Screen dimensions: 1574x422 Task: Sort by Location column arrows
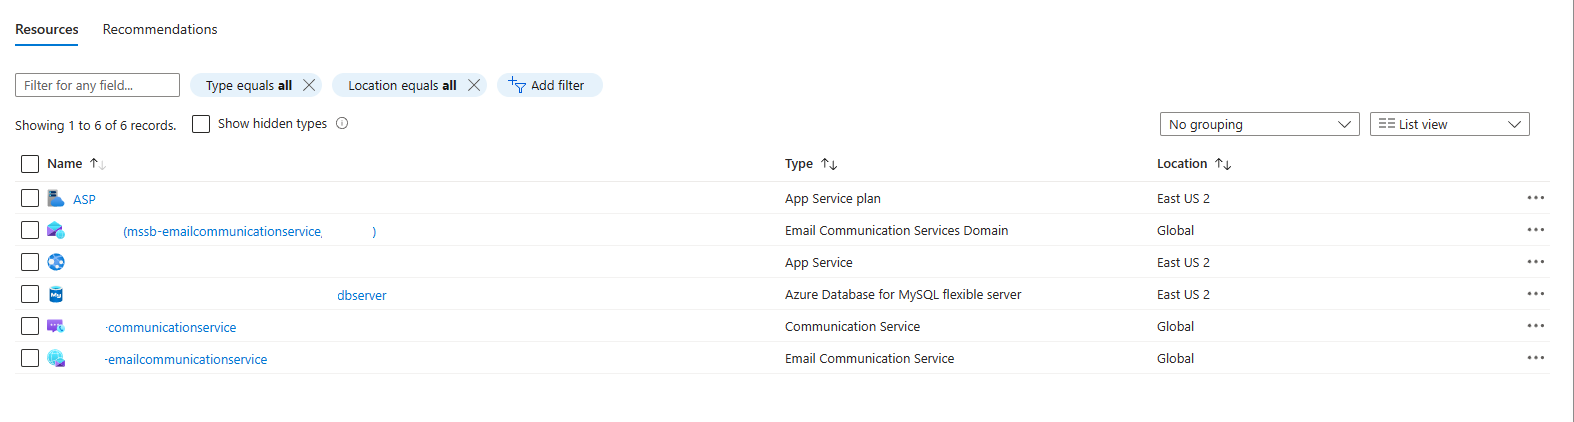point(1223,163)
